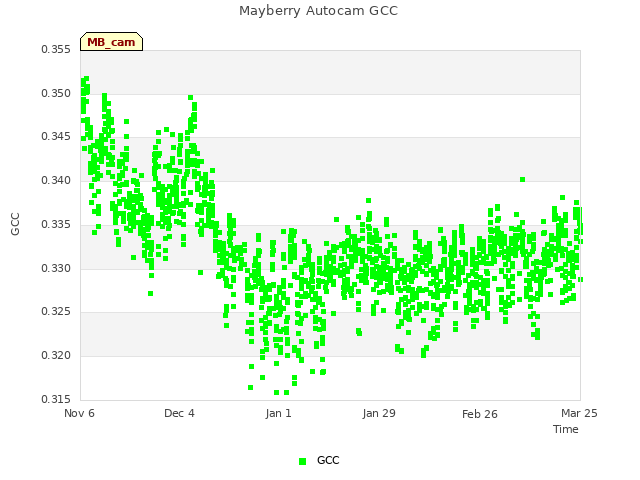Click the 0.315 y-axis tick label
The image size is (640, 480).
[x=56, y=399]
